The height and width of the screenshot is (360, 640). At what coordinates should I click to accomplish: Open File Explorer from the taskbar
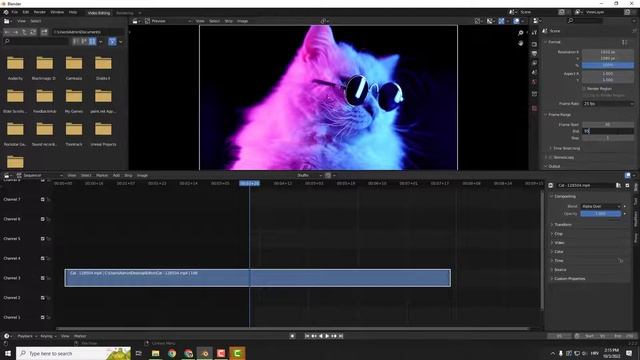tap(156, 353)
